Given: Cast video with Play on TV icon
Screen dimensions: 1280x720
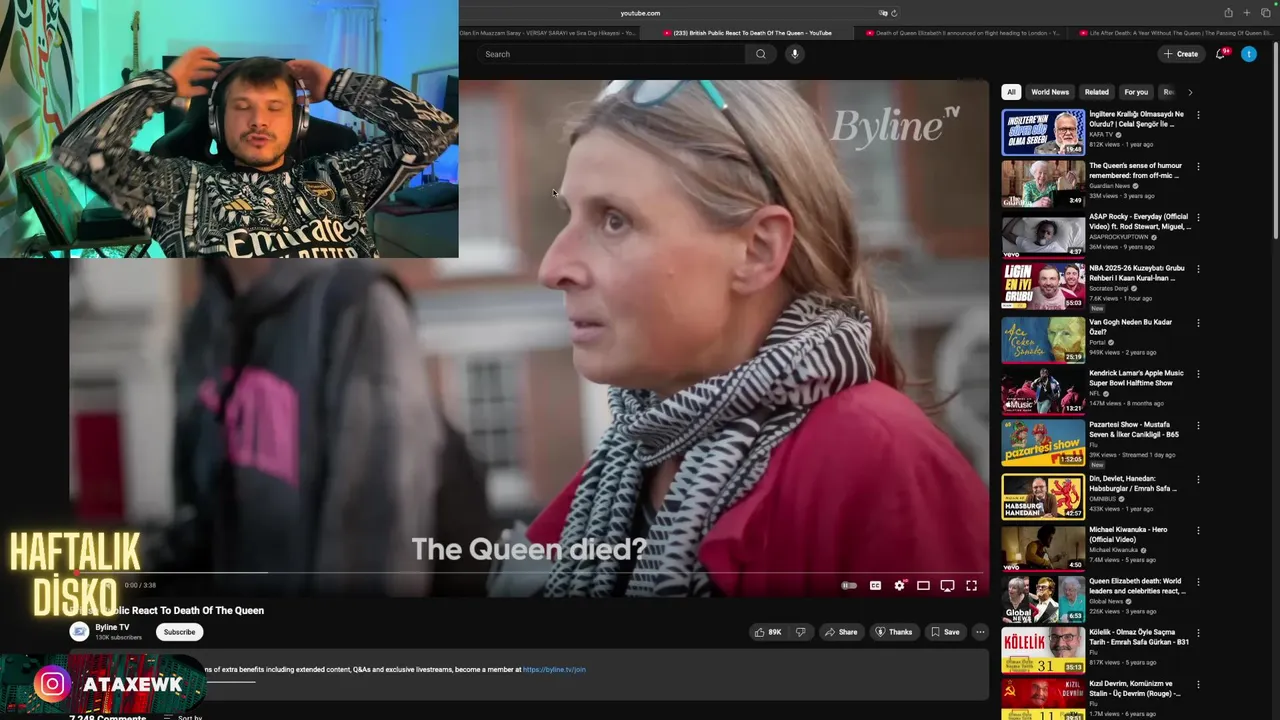Looking at the screenshot, I should click(x=947, y=585).
